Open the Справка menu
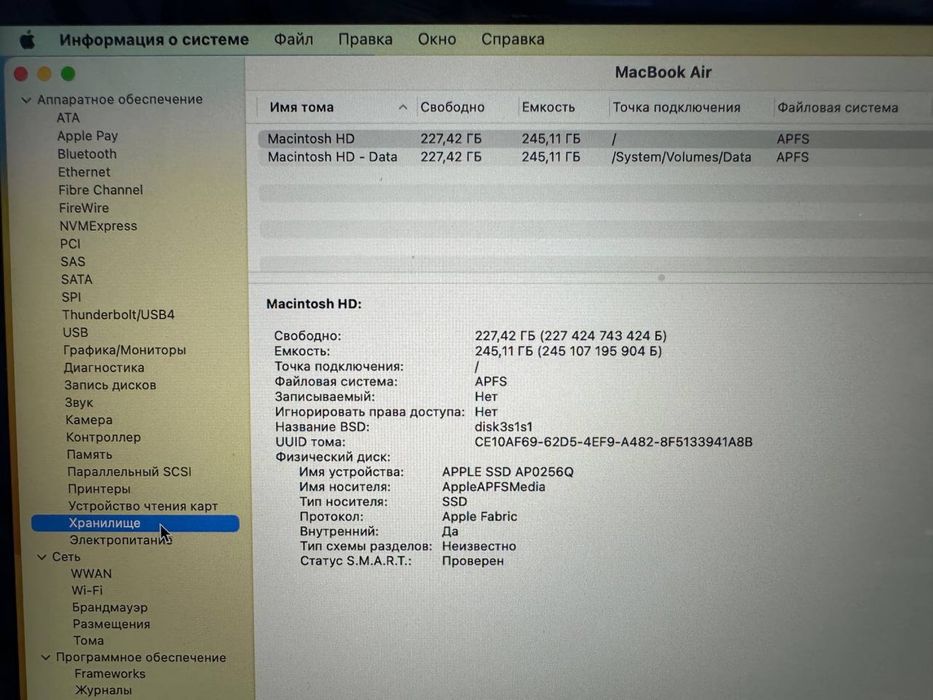933x700 pixels. tap(513, 39)
